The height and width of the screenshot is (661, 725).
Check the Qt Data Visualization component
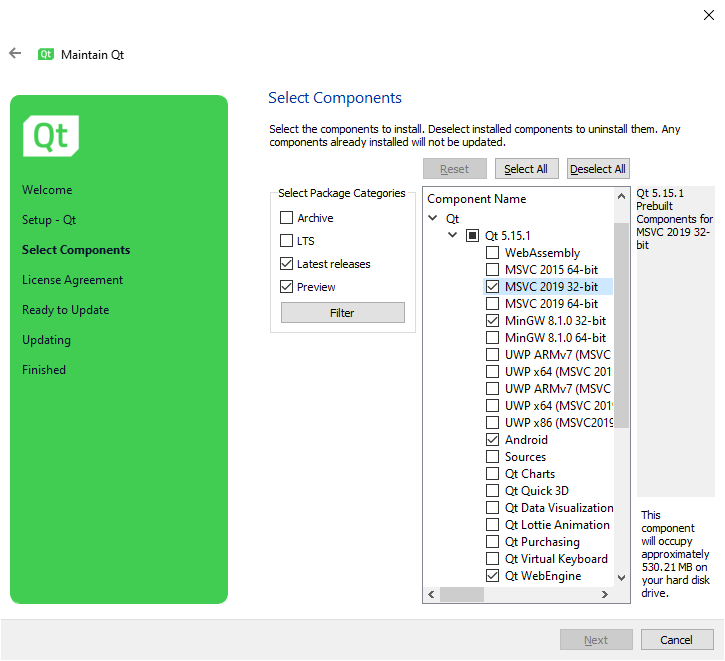click(492, 508)
